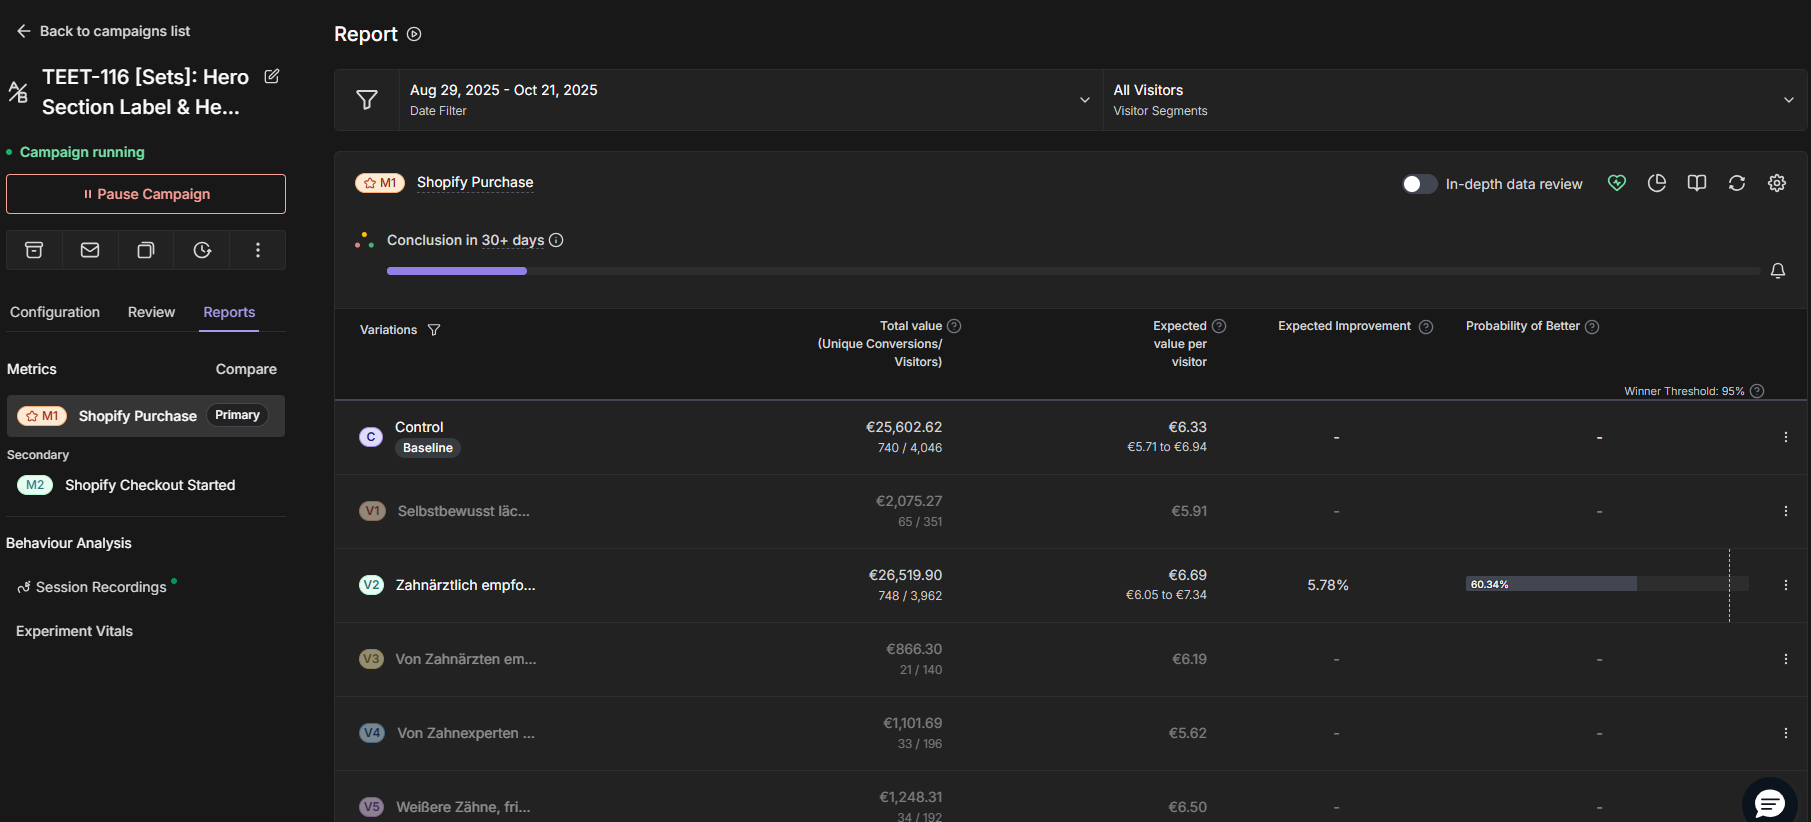Open the Von Zahnexperten row options menu

1786,733
